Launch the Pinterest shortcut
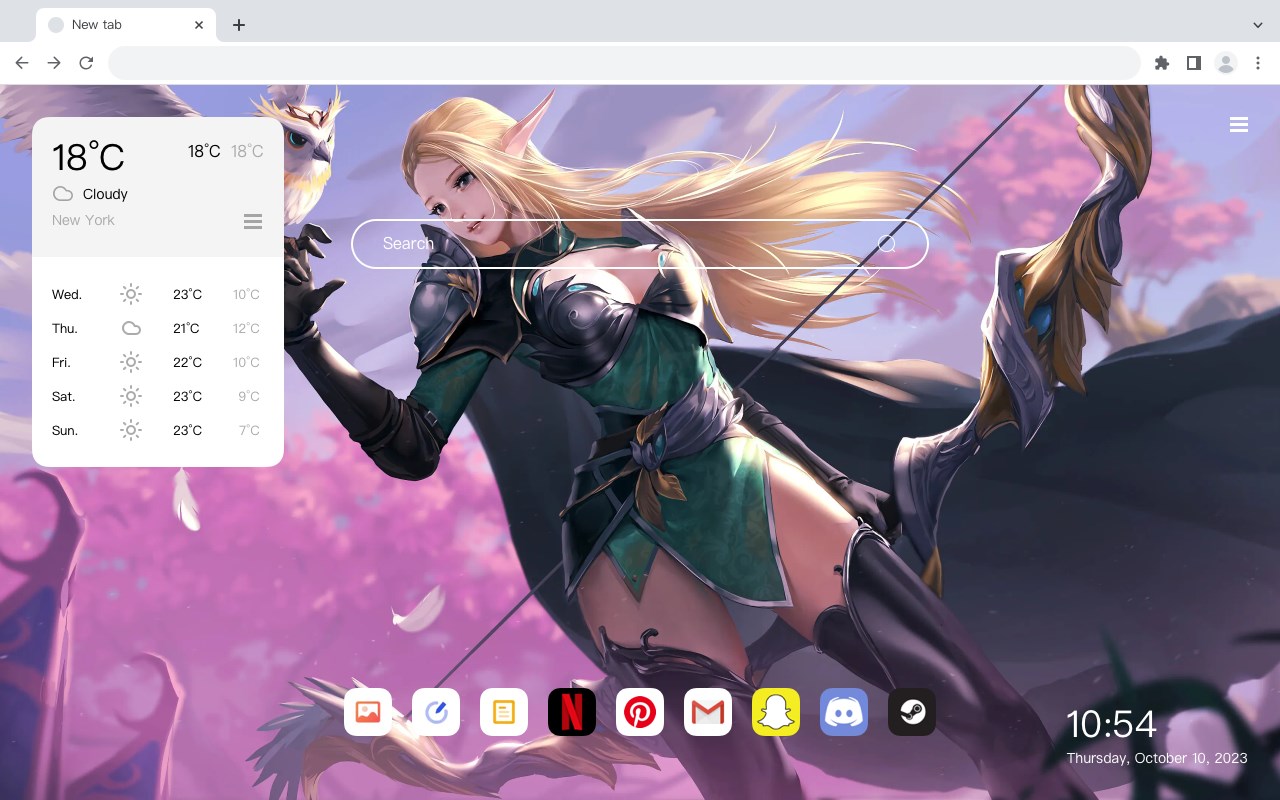Viewport: 1280px width, 800px height. click(x=640, y=712)
